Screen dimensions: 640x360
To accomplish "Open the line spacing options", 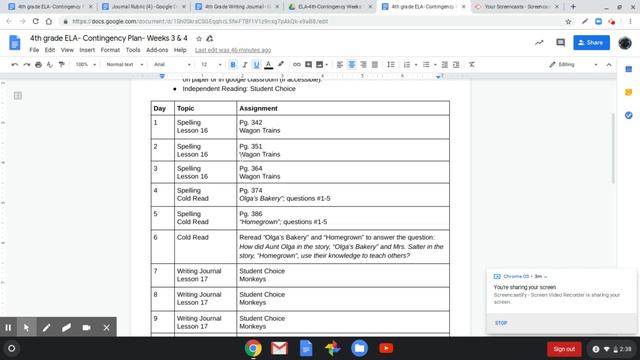I will [391, 64].
